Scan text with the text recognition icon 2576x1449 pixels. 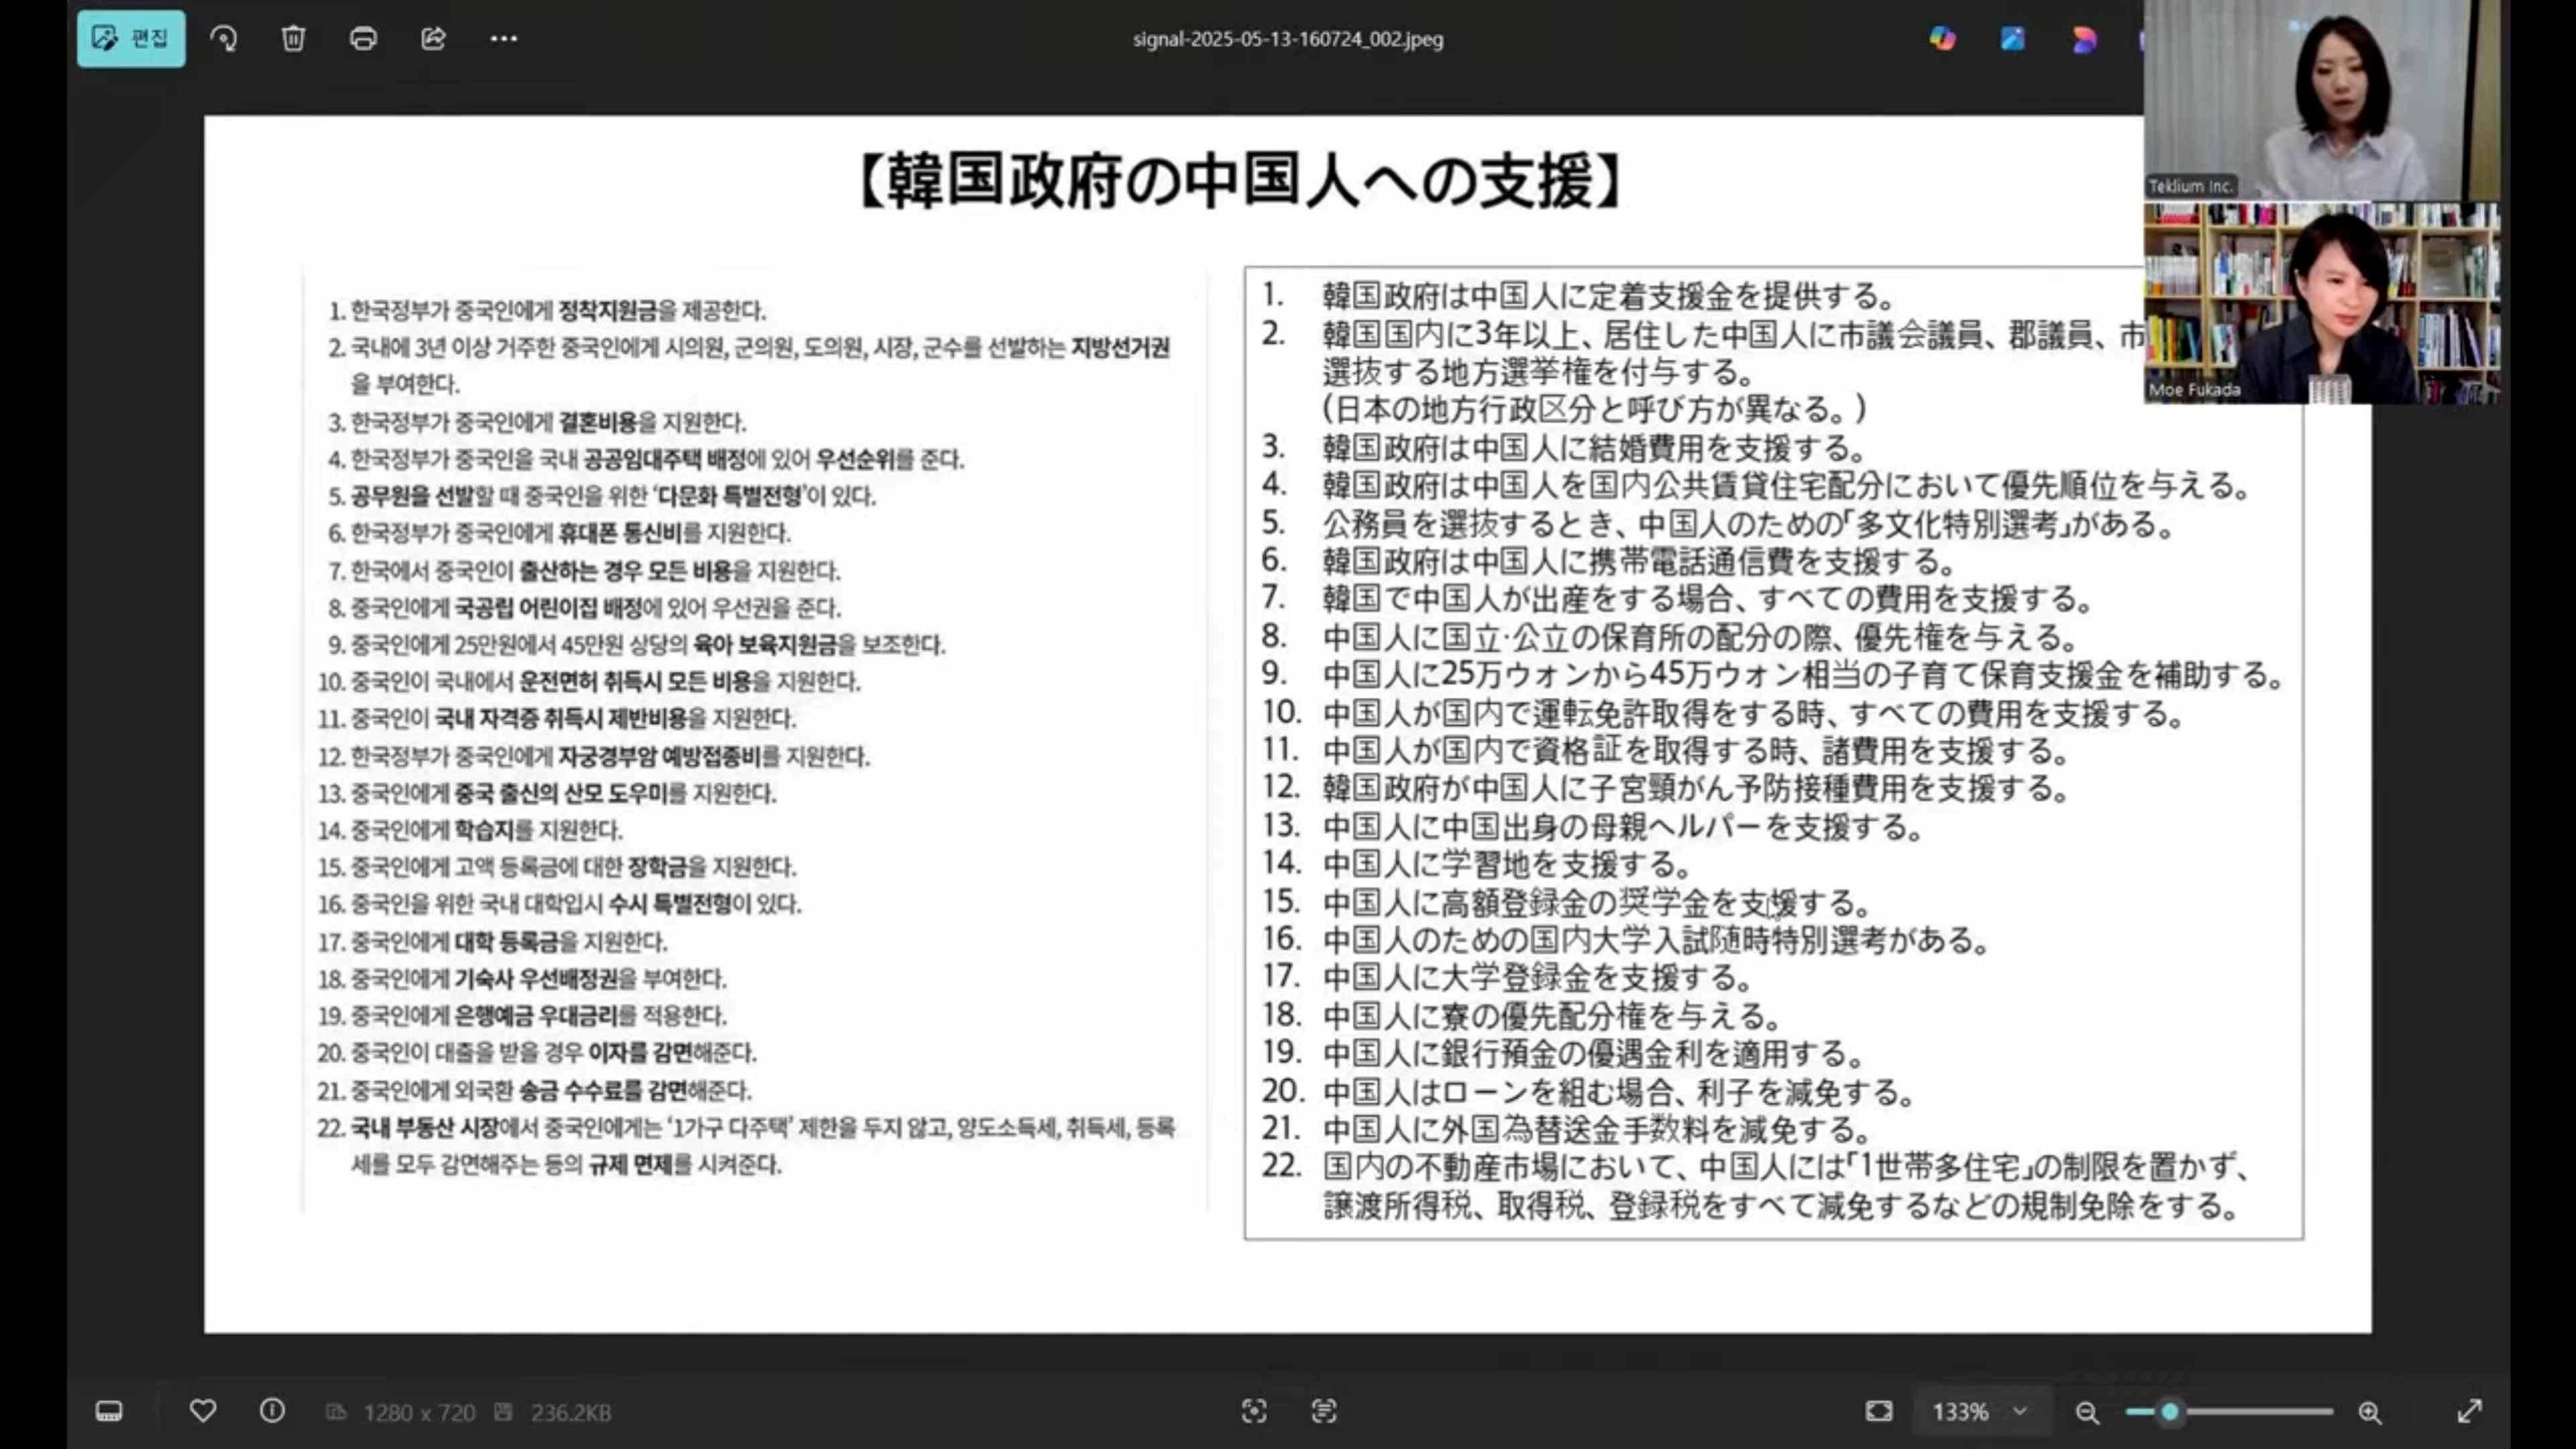[1324, 1411]
